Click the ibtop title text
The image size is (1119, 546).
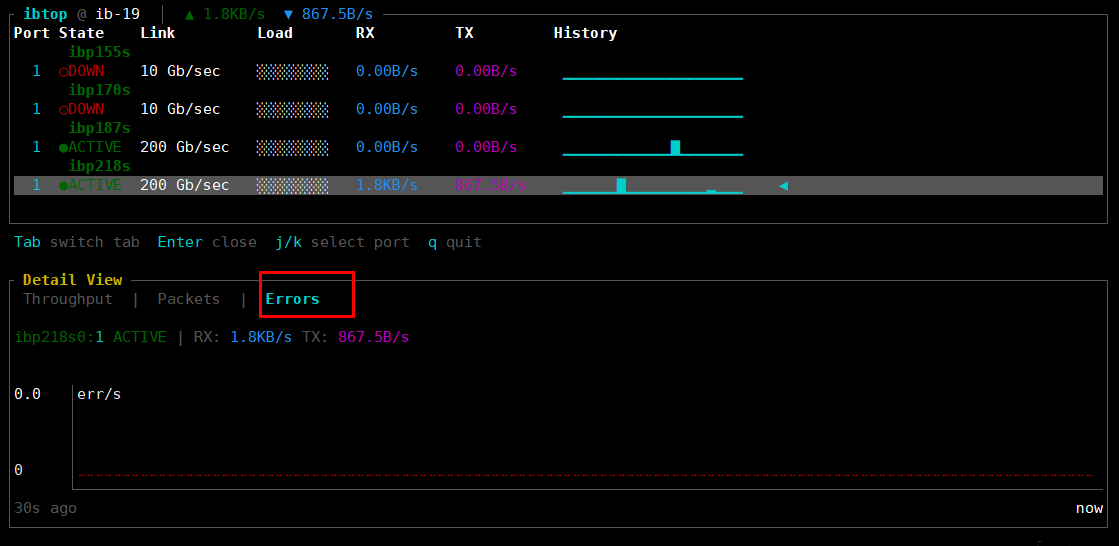pyautogui.click(x=45, y=14)
